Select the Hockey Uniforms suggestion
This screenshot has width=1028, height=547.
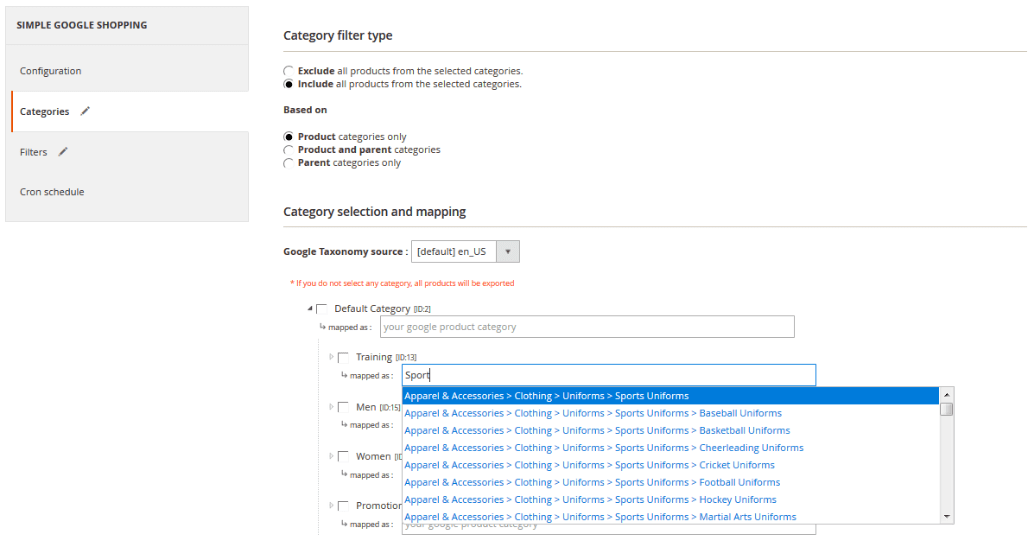pos(671,499)
